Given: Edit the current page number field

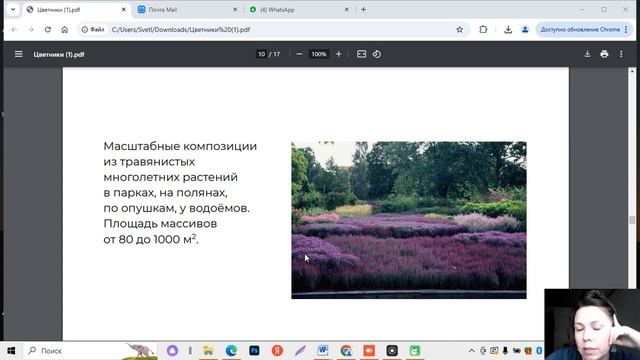Looking at the screenshot, I should click(261, 54).
